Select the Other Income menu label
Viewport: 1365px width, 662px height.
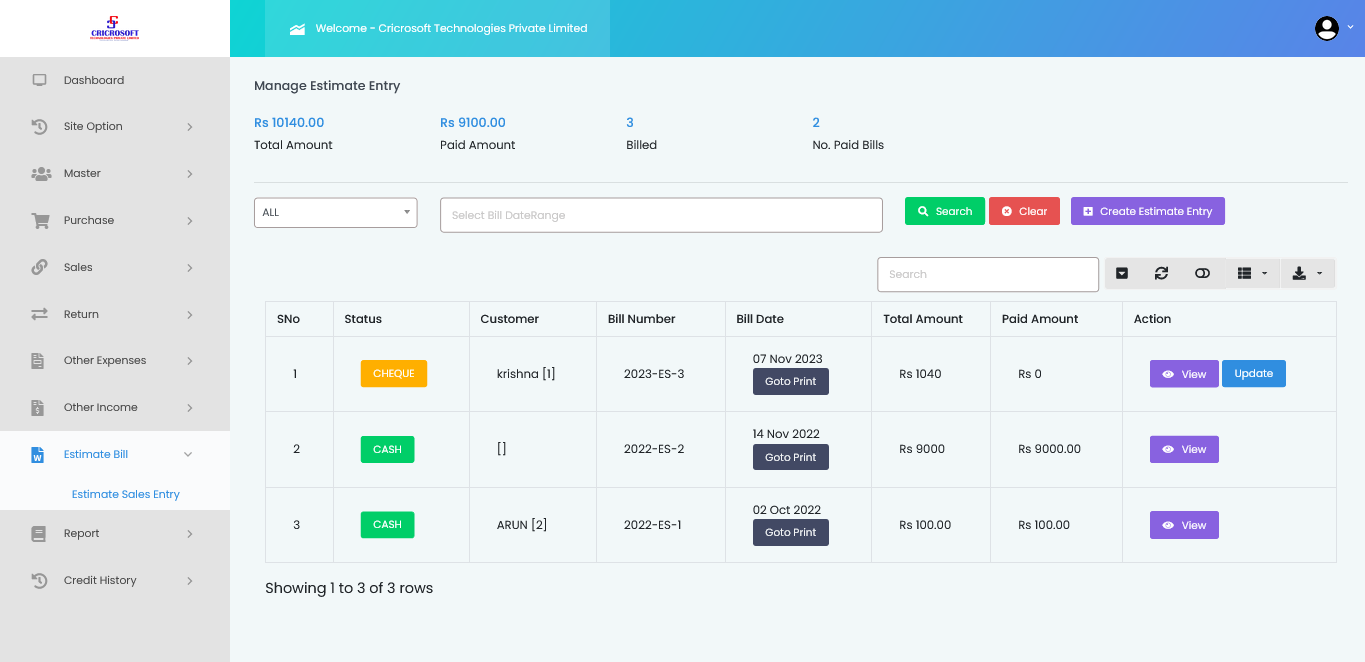tap(101, 407)
